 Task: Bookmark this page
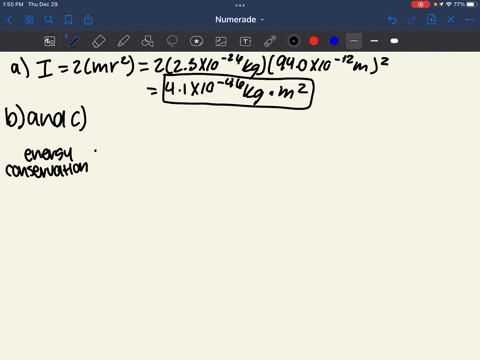[x=68, y=20]
